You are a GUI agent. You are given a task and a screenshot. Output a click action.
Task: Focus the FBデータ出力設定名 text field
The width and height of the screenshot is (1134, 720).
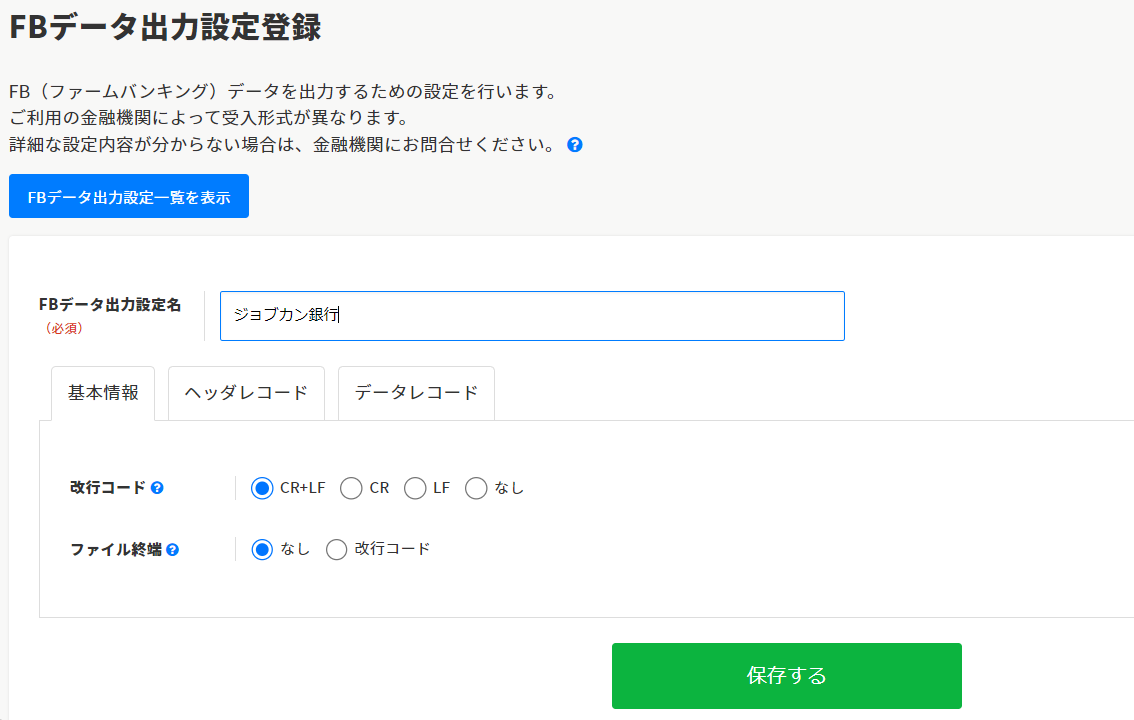[532, 316]
